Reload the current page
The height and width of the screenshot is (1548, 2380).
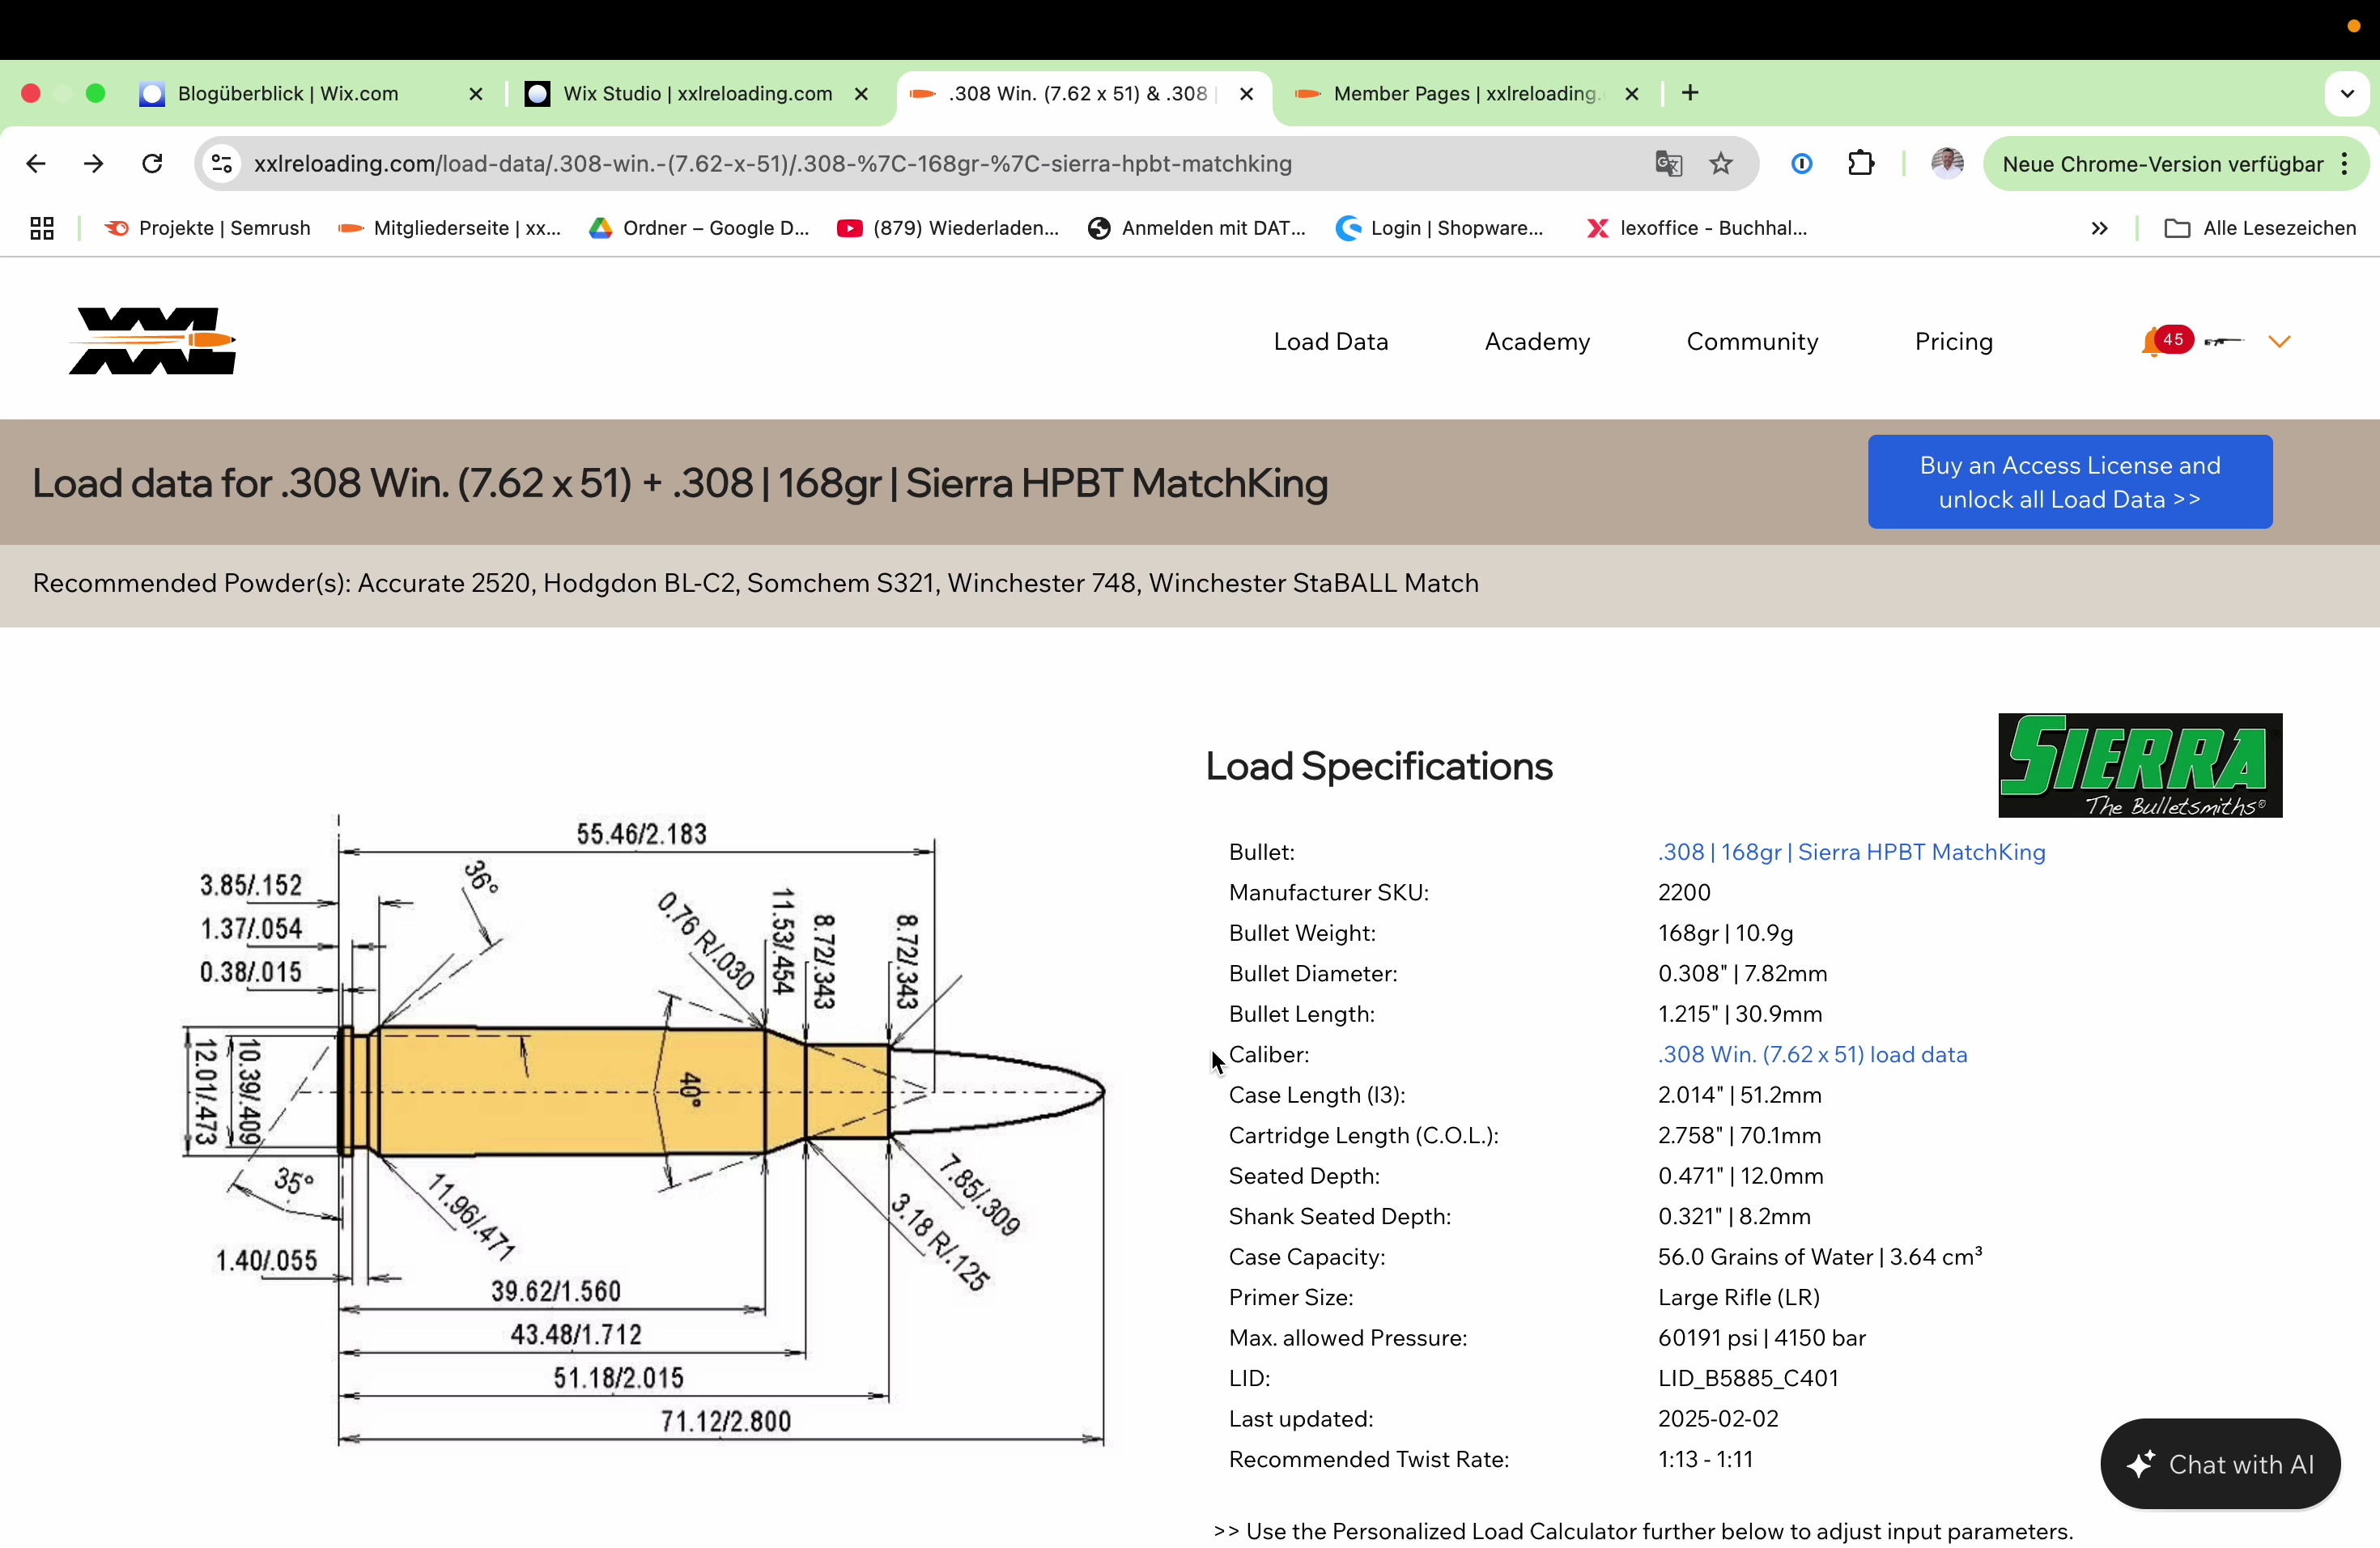[152, 163]
